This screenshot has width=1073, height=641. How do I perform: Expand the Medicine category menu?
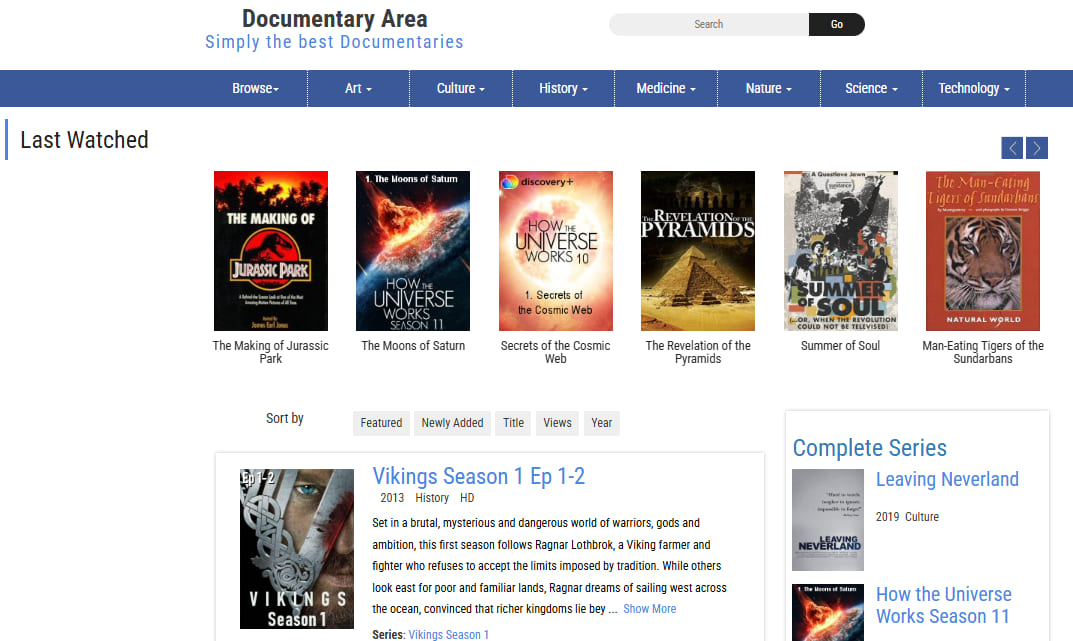coord(666,88)
